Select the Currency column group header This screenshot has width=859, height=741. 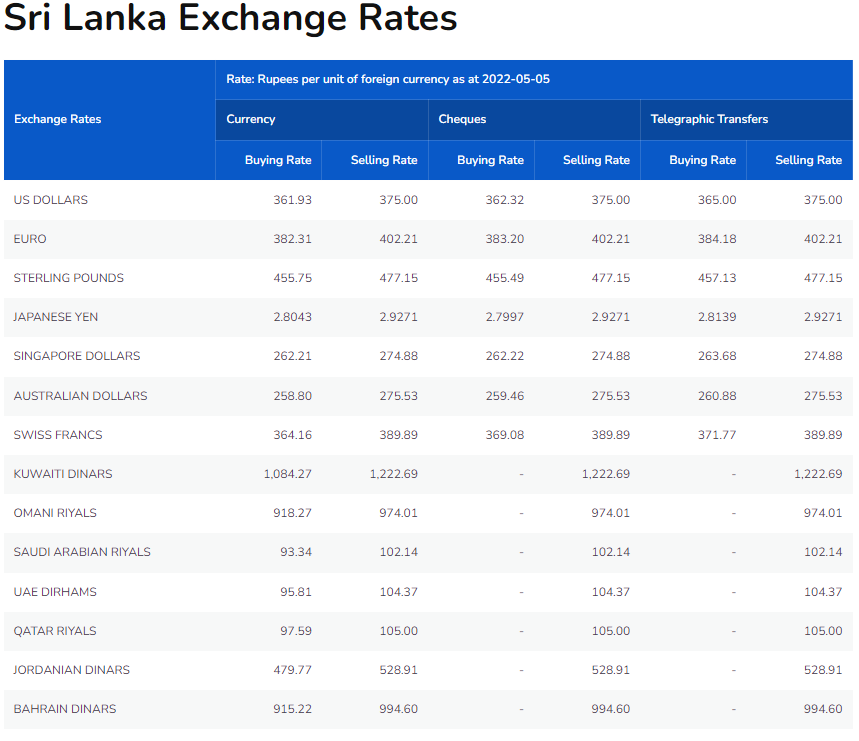tap(251, 119)
